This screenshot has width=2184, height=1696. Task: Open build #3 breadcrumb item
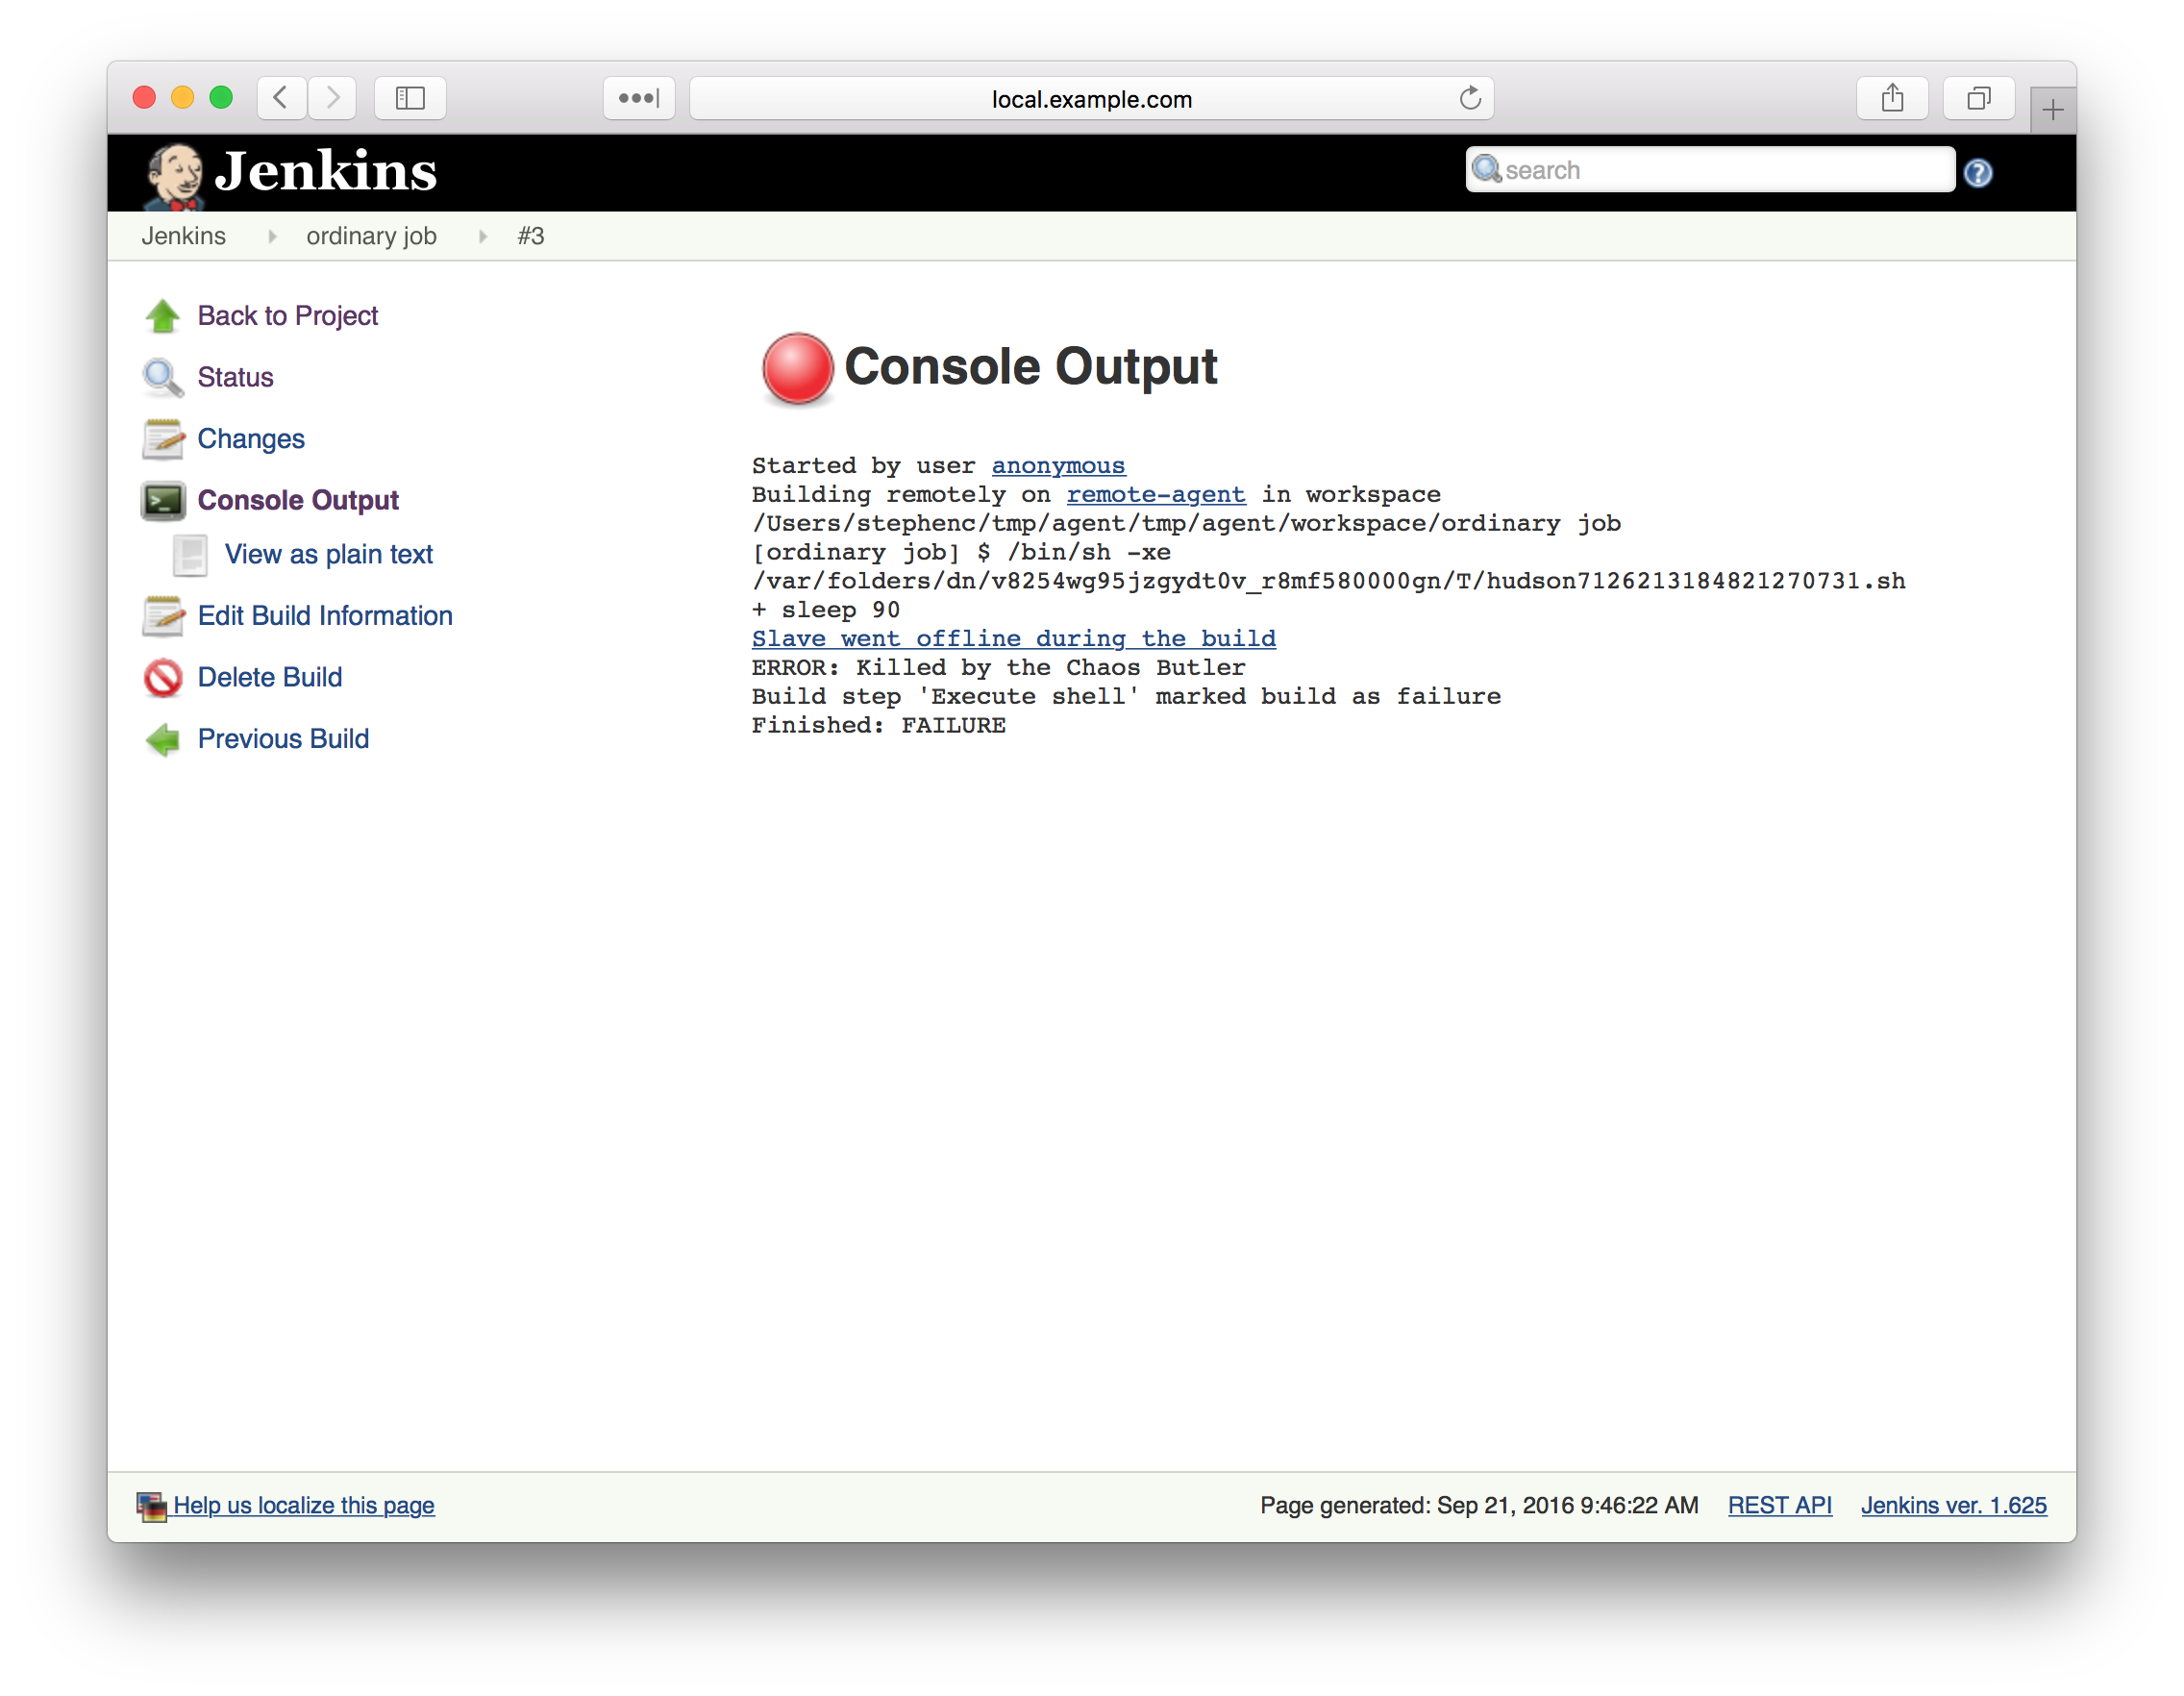pos(530,236)
